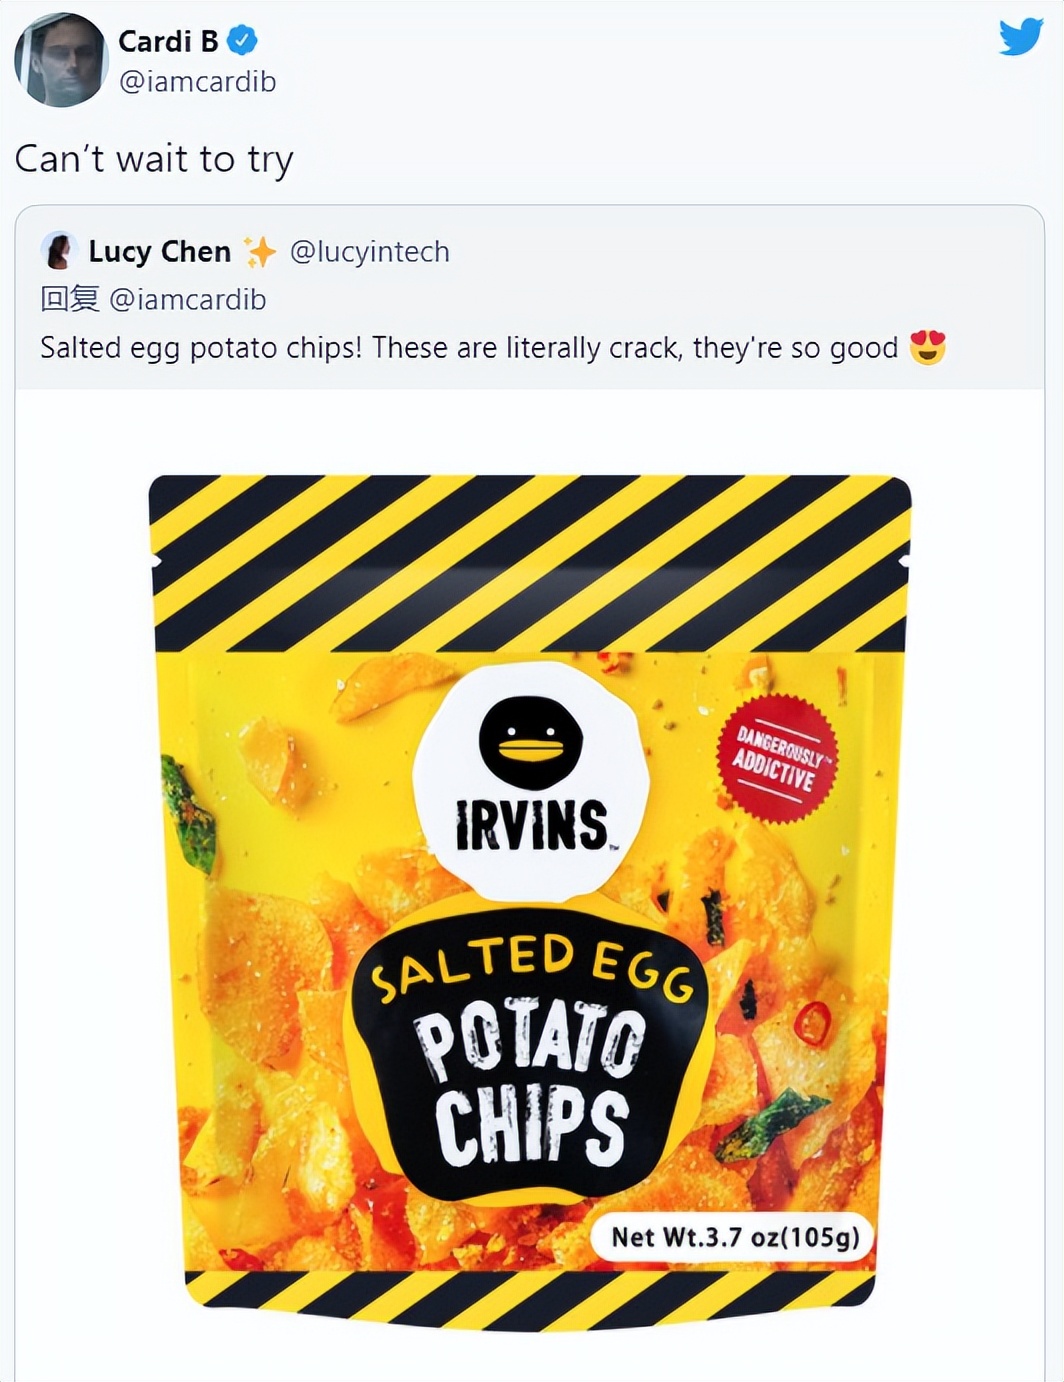Click the blue verified badge icon
1064x1382 pixels.
point(242,41)
